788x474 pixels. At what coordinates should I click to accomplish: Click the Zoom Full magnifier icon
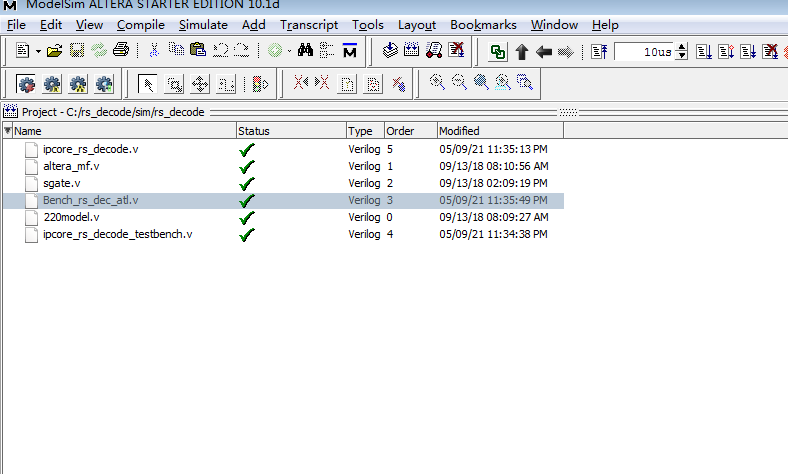coord(481,82)
